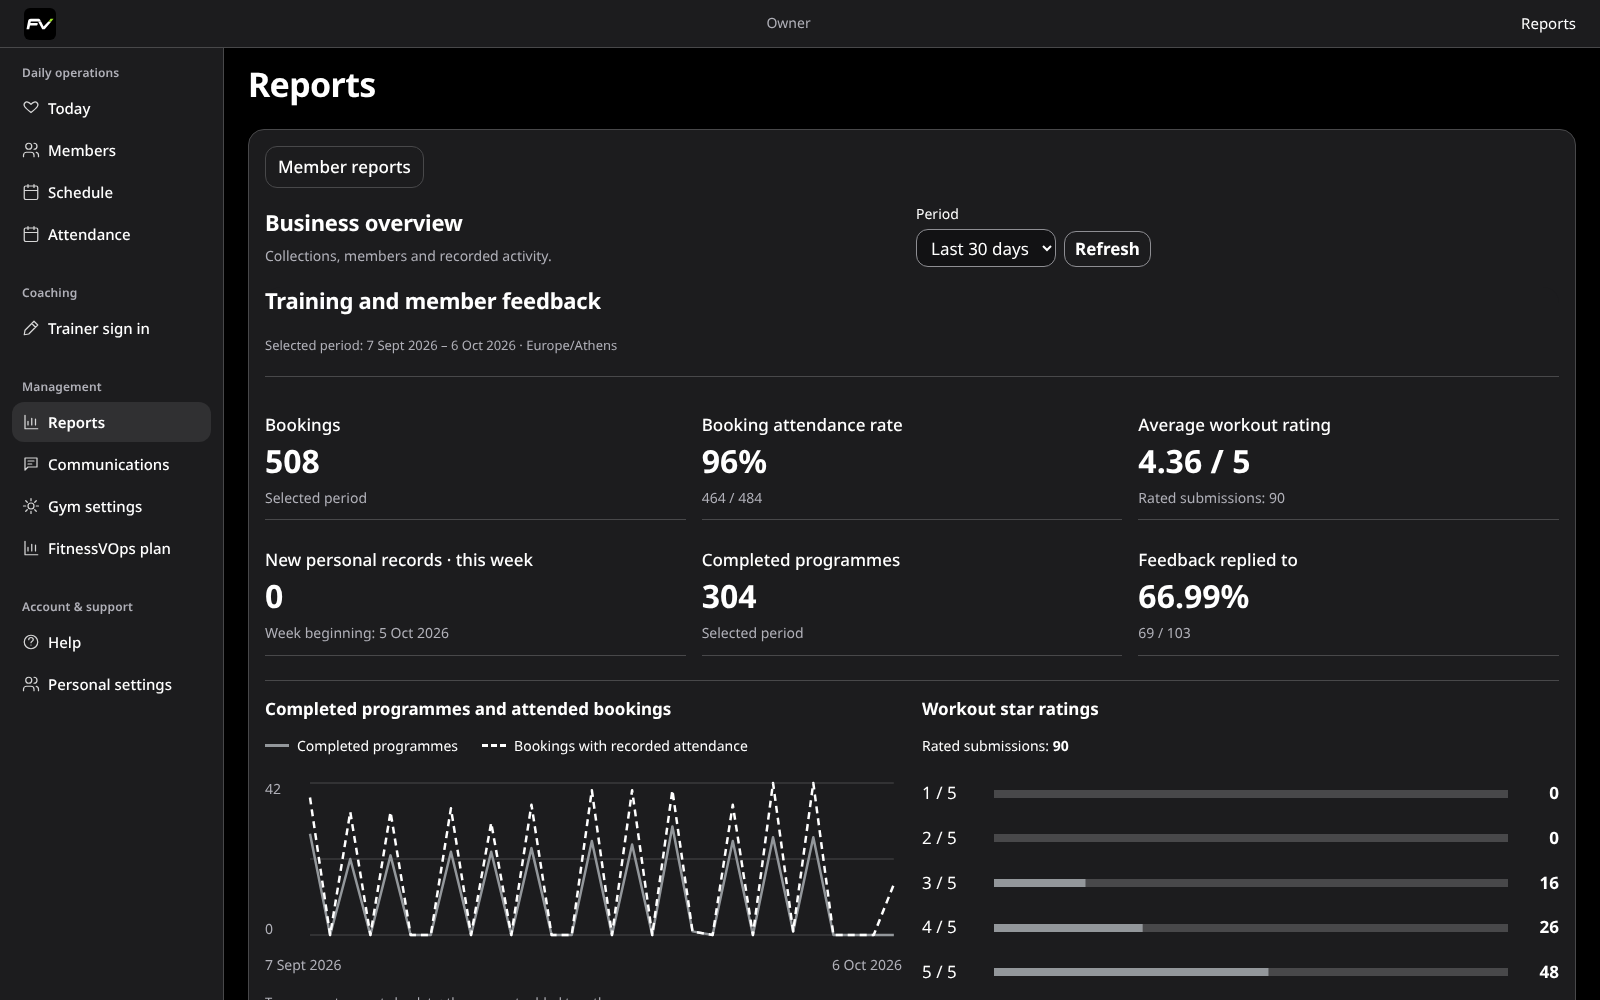Open Help in the sidebar

click(x=111, y=642)
